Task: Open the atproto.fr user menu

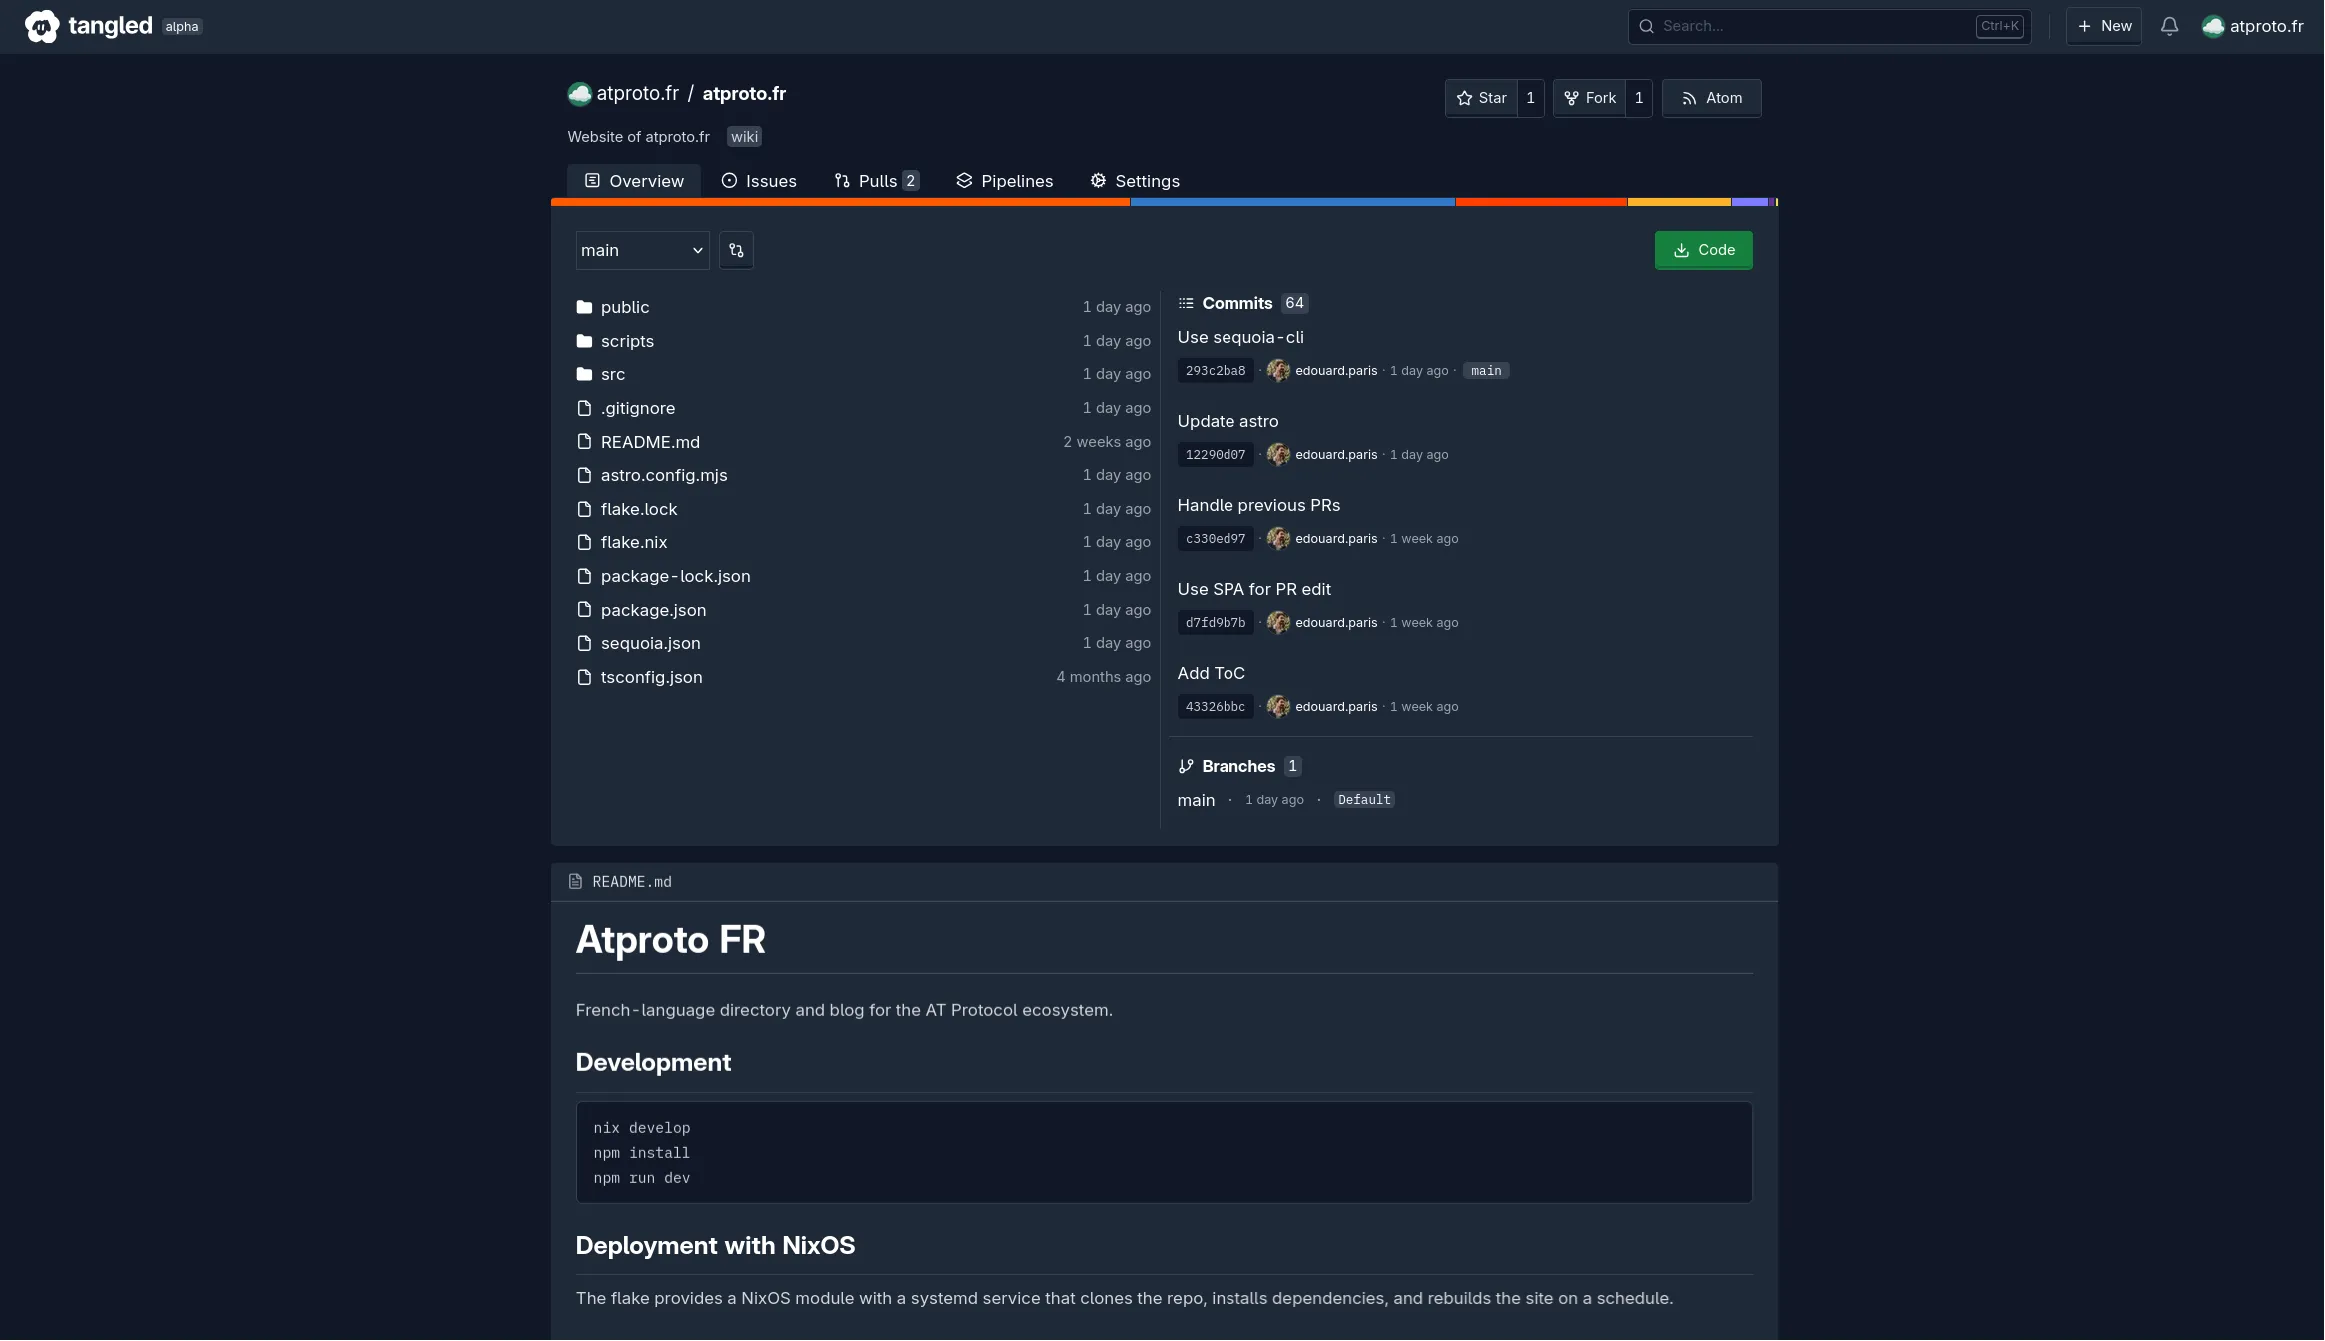Action: pos(2252,26)
